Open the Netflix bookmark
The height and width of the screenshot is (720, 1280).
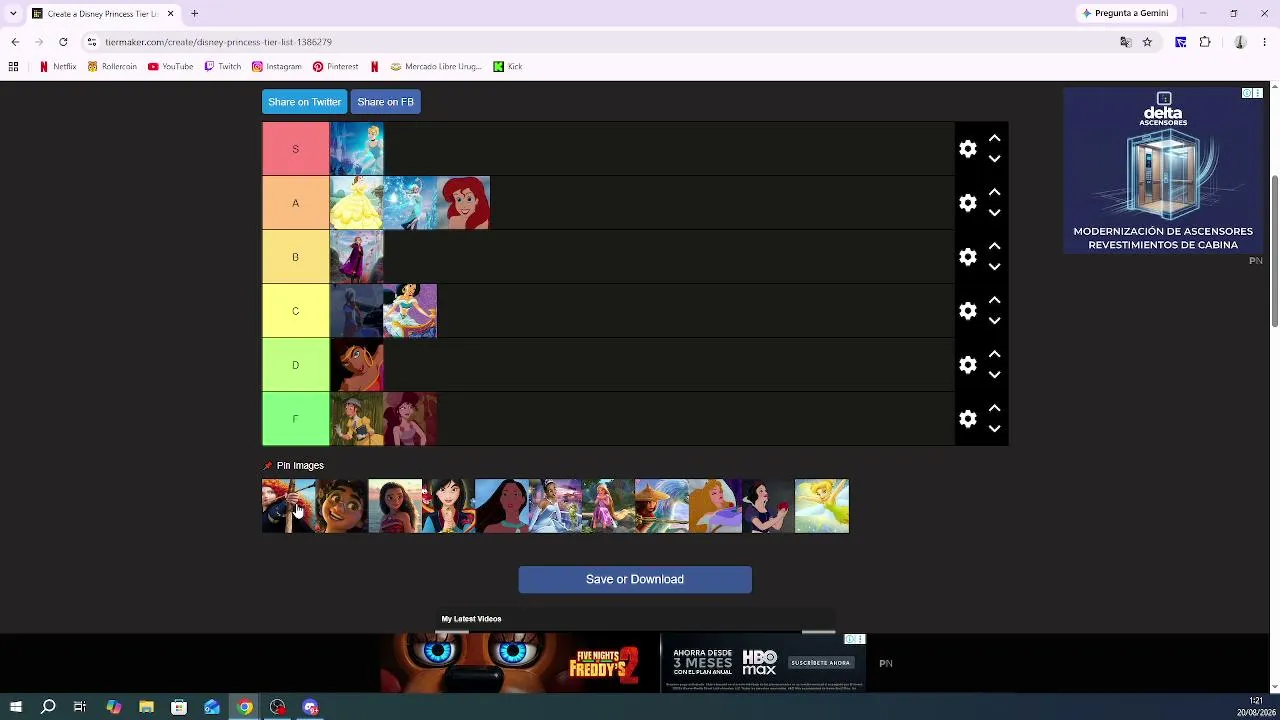coord(57,67)
